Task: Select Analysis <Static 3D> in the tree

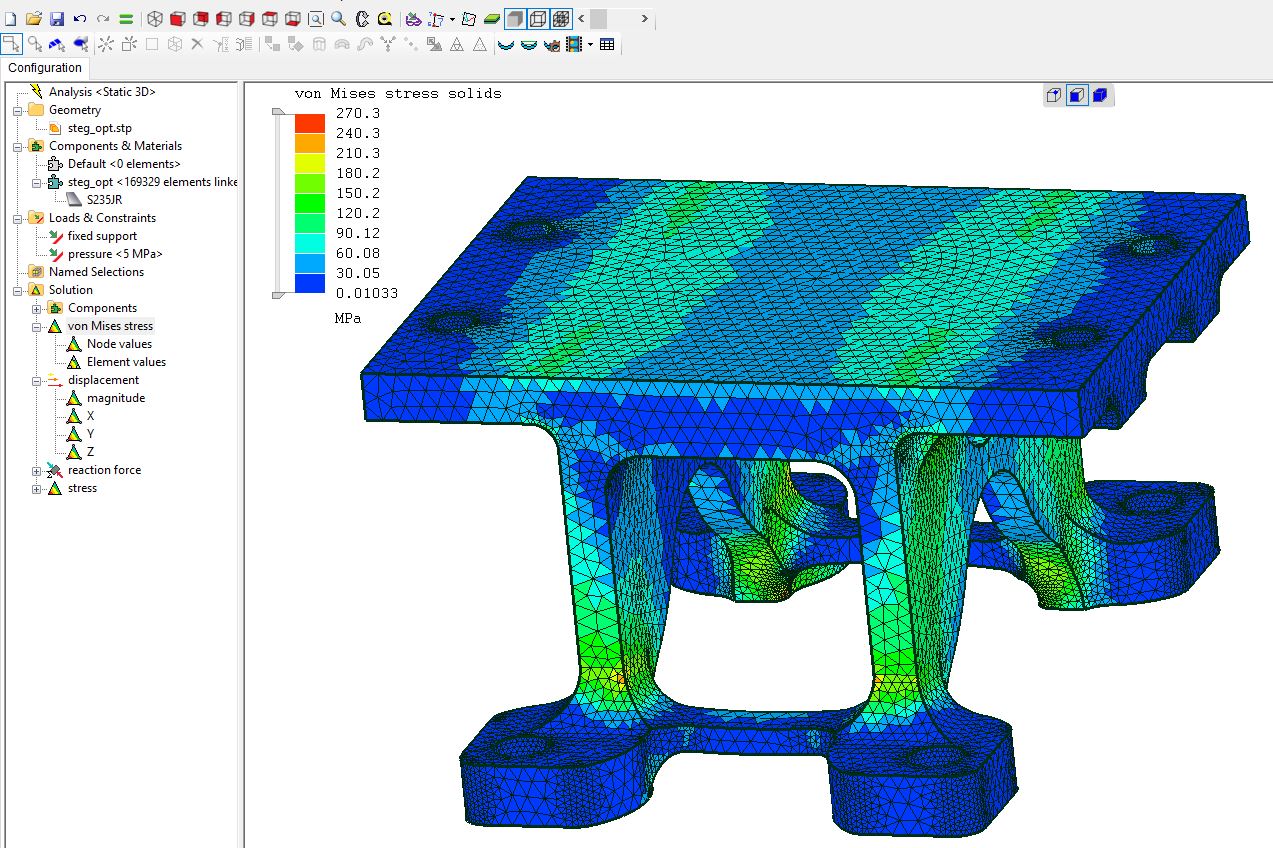Action: (102, 92)
